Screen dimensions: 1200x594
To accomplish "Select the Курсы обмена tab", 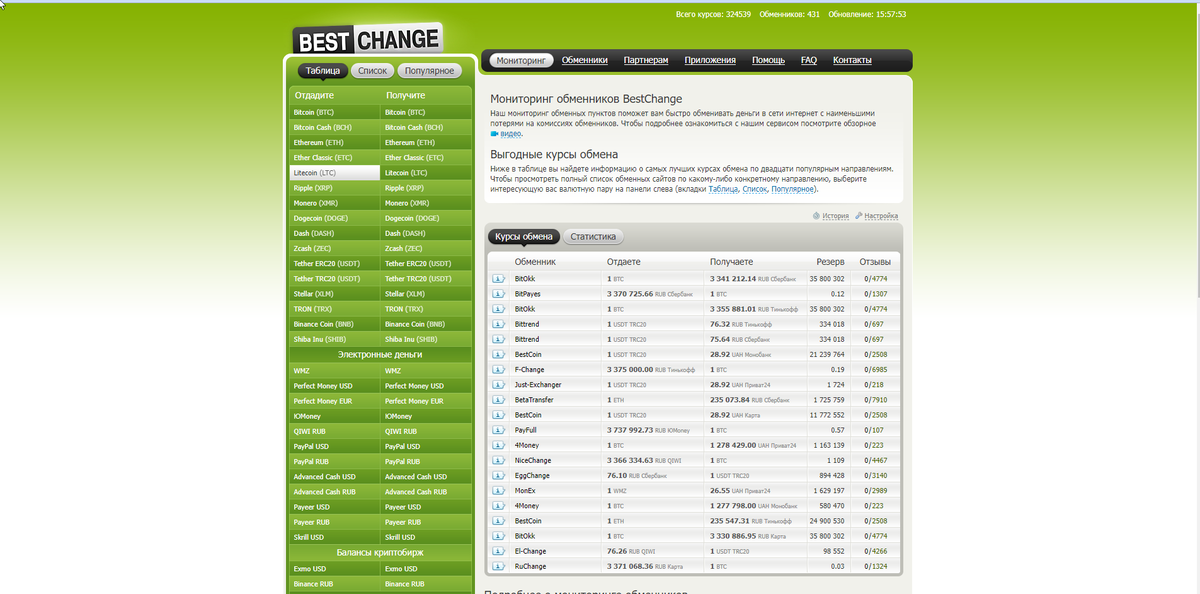I will click(524, 237).
